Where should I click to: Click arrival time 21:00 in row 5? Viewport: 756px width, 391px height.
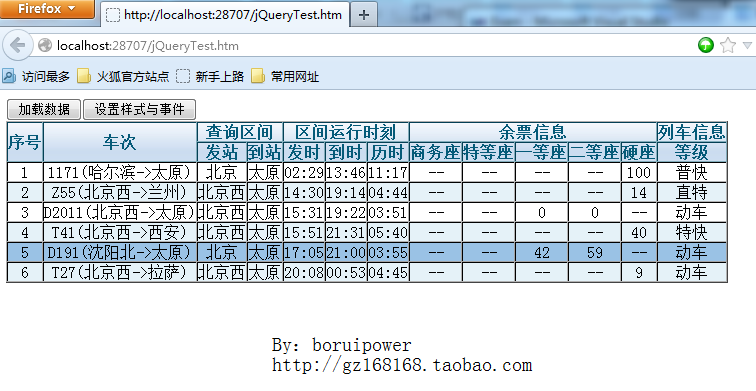click(346, 252)
